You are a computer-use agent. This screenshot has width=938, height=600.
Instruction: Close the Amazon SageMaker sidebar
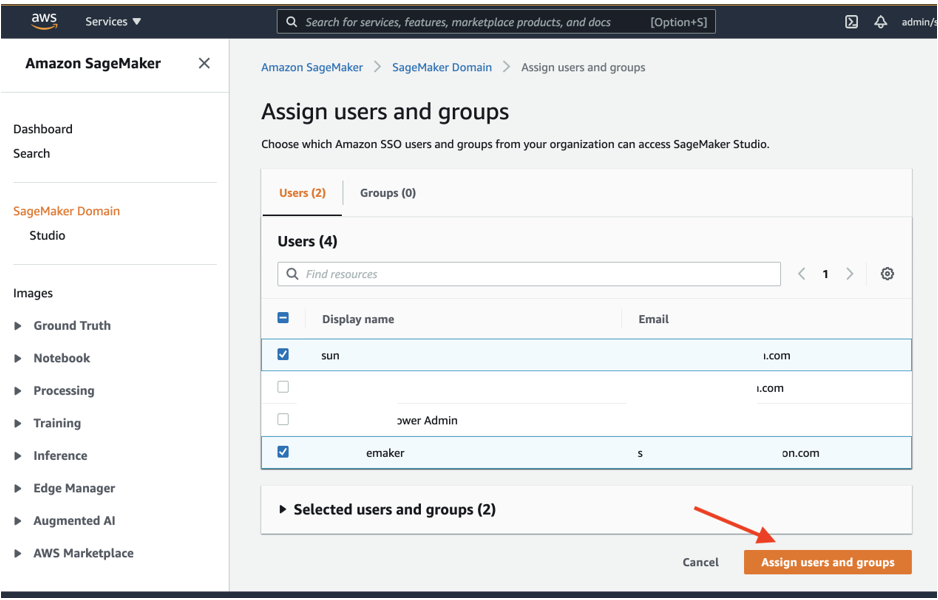(204, 63)
